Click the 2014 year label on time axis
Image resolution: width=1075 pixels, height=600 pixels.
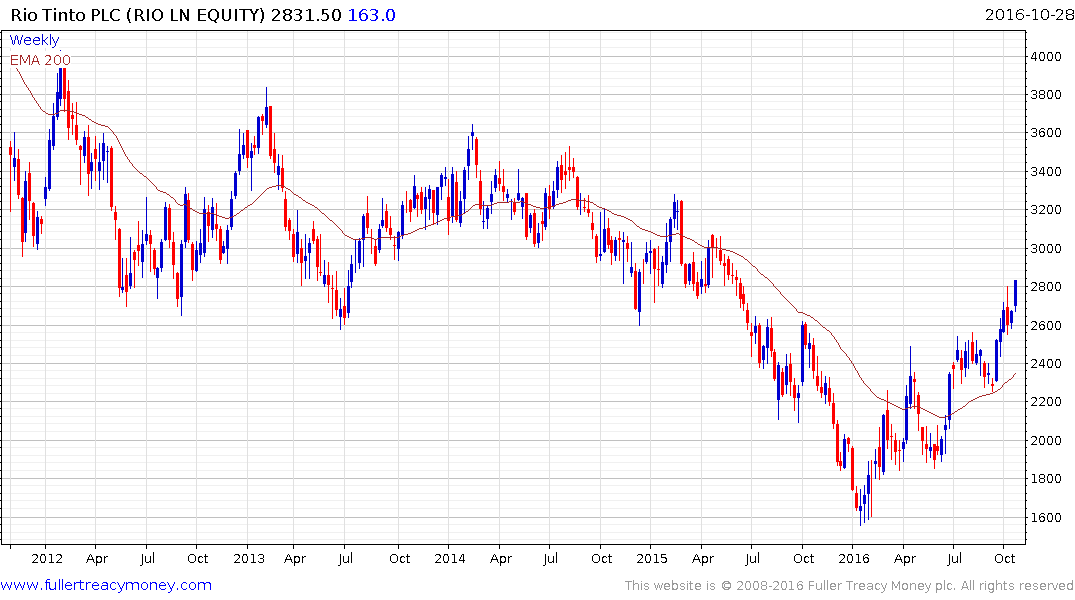click(x=450, y=558)
